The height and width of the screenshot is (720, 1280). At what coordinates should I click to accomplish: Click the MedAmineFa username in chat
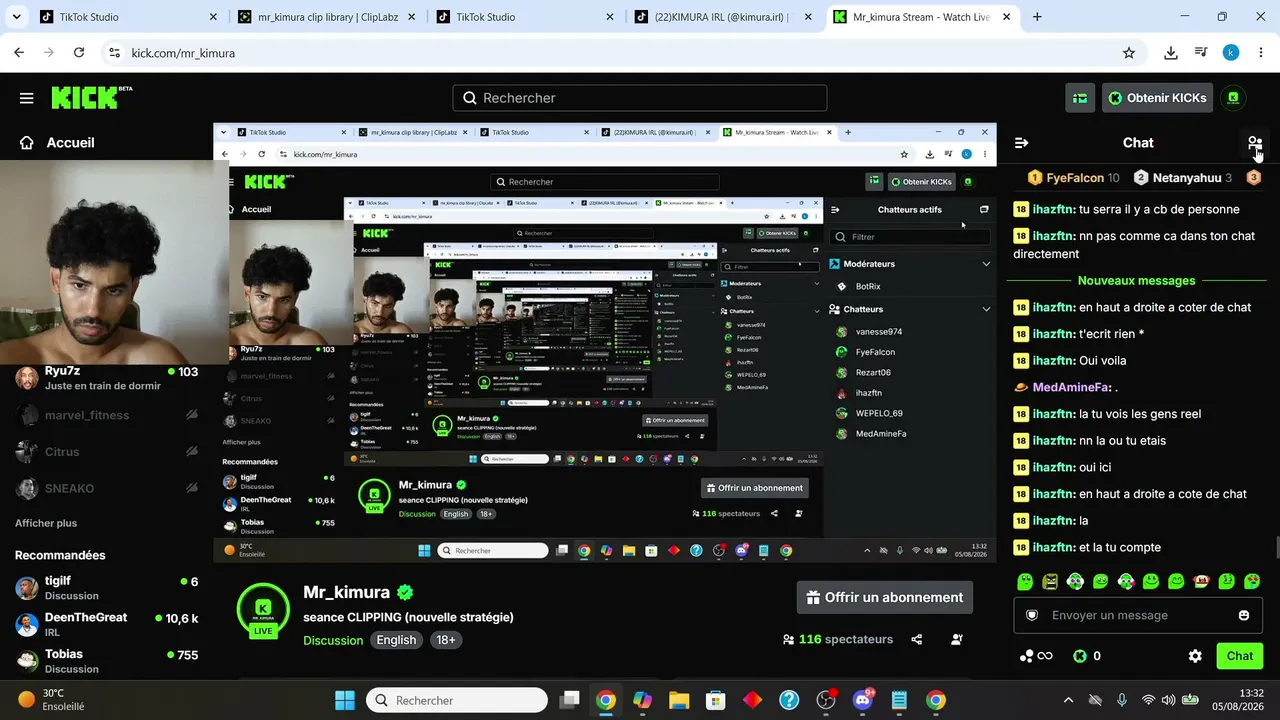point(1071,387)
